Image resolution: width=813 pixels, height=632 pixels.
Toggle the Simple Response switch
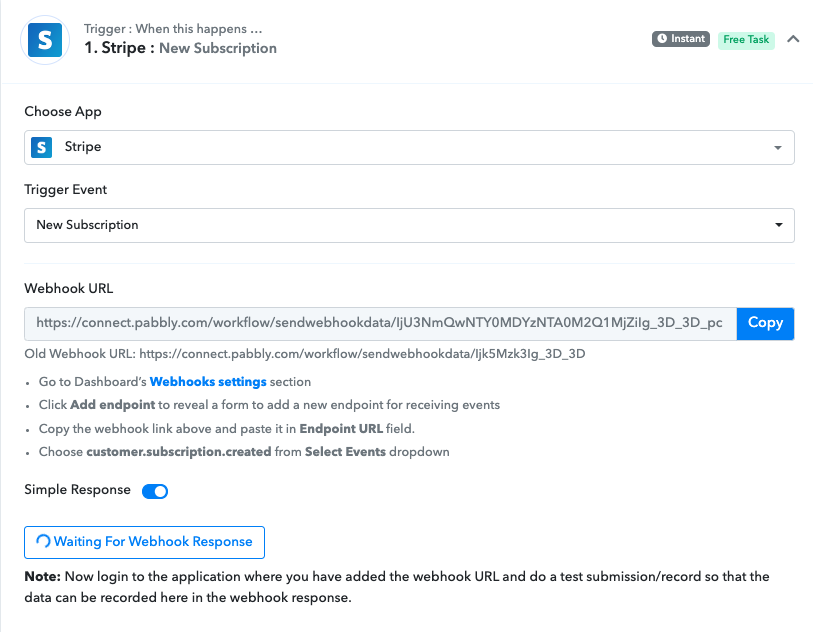point(155,491)
